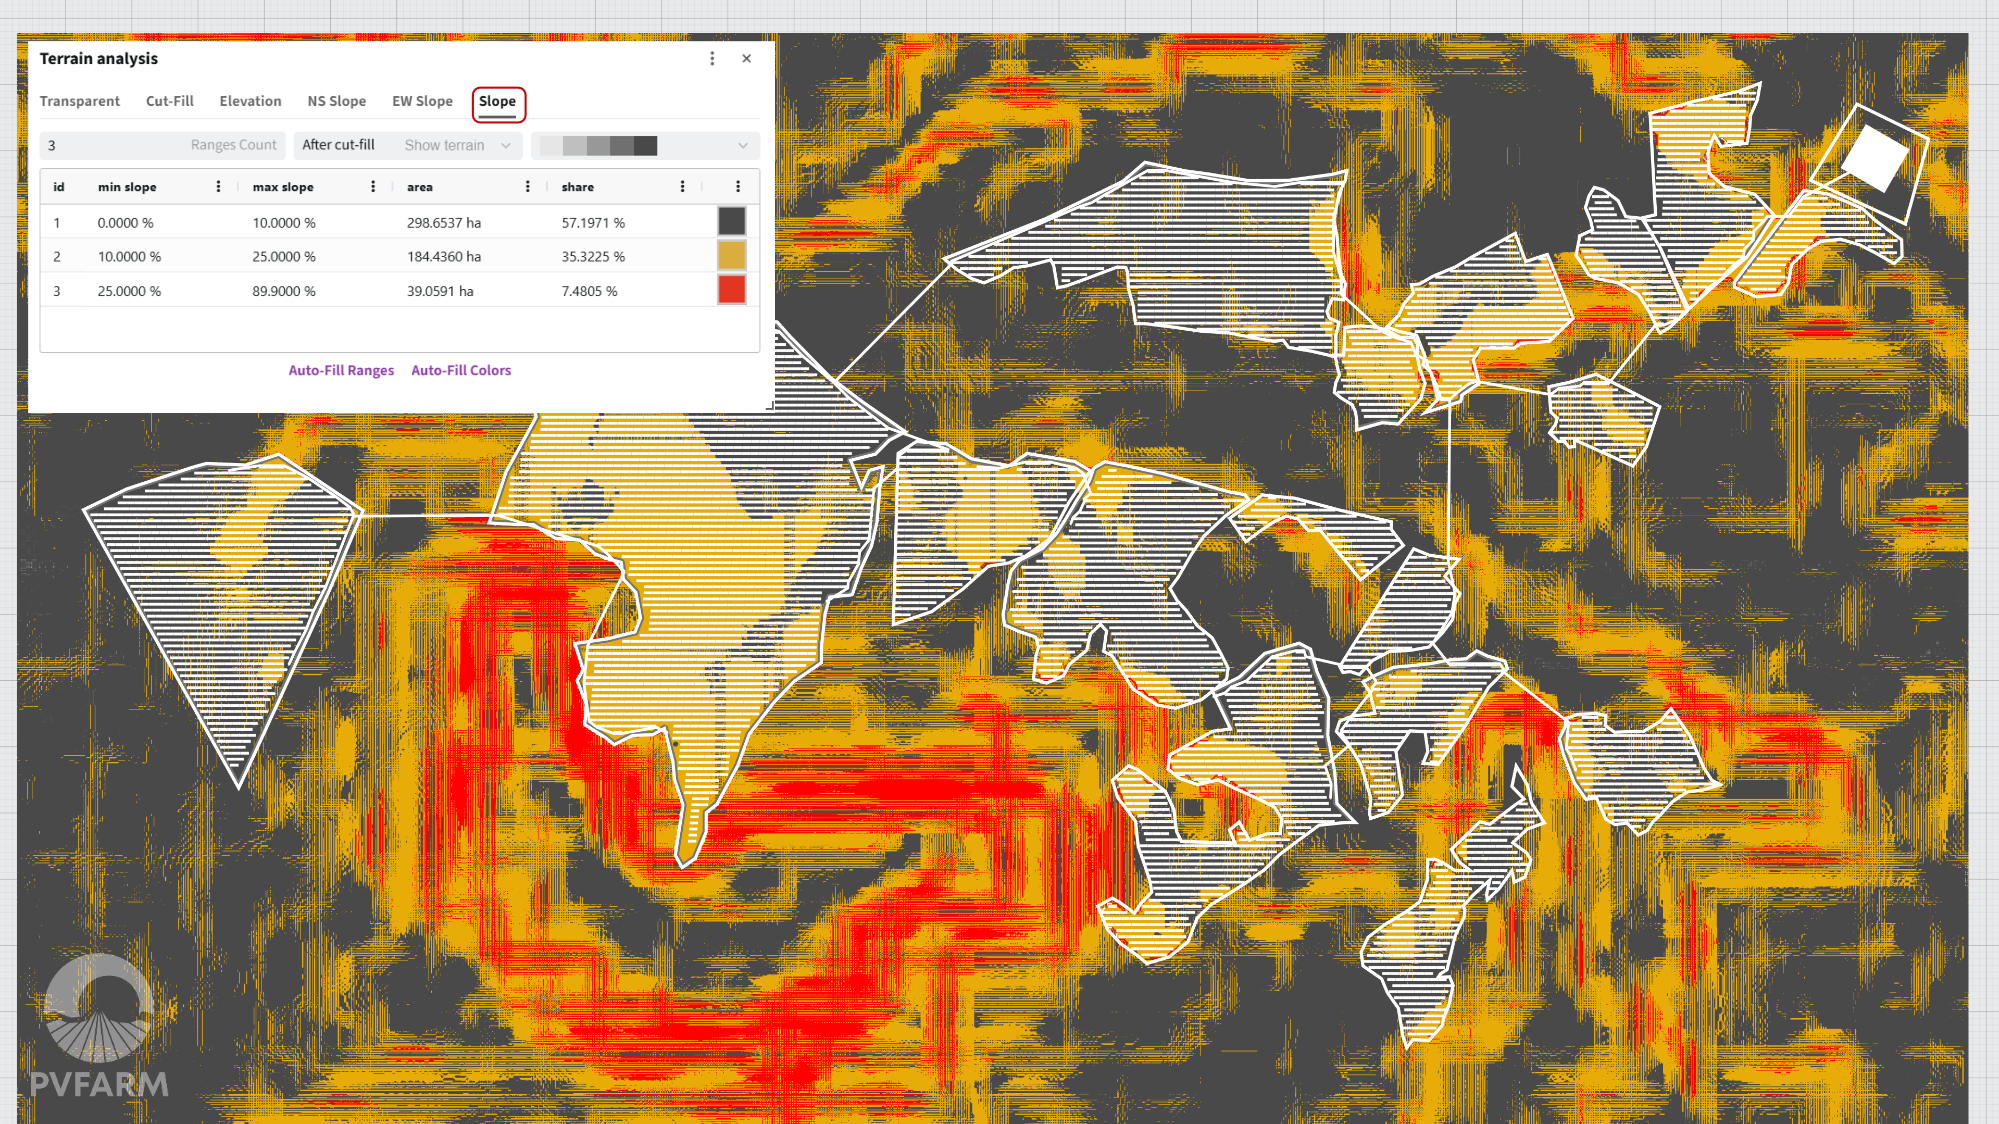Select the Elevation tab
Image resolution: width=1999 pixels, height=1124 pixels.
pyautogui.click(x=250, y=101)
